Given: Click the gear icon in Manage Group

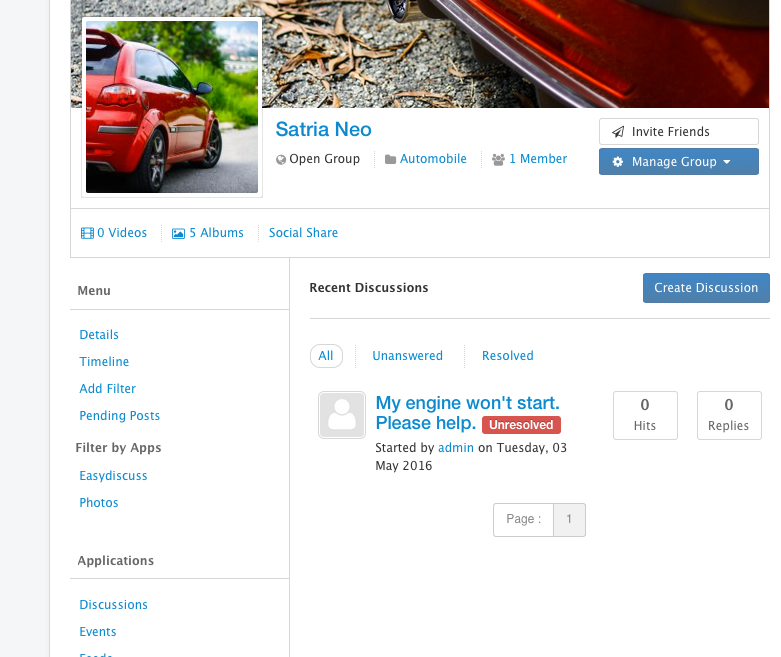Looking at the screenshot, I should pos(618,162).
